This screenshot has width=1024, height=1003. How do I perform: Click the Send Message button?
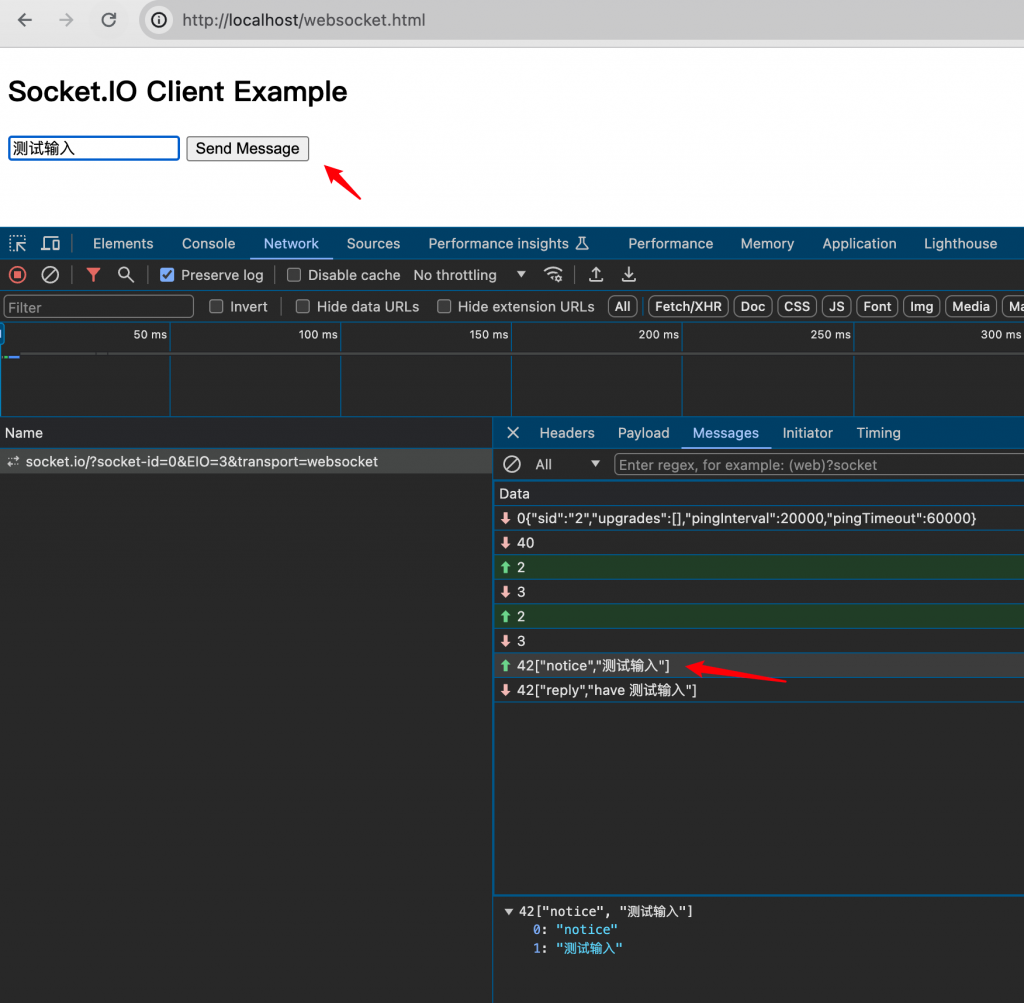click(x=247, y=148)
